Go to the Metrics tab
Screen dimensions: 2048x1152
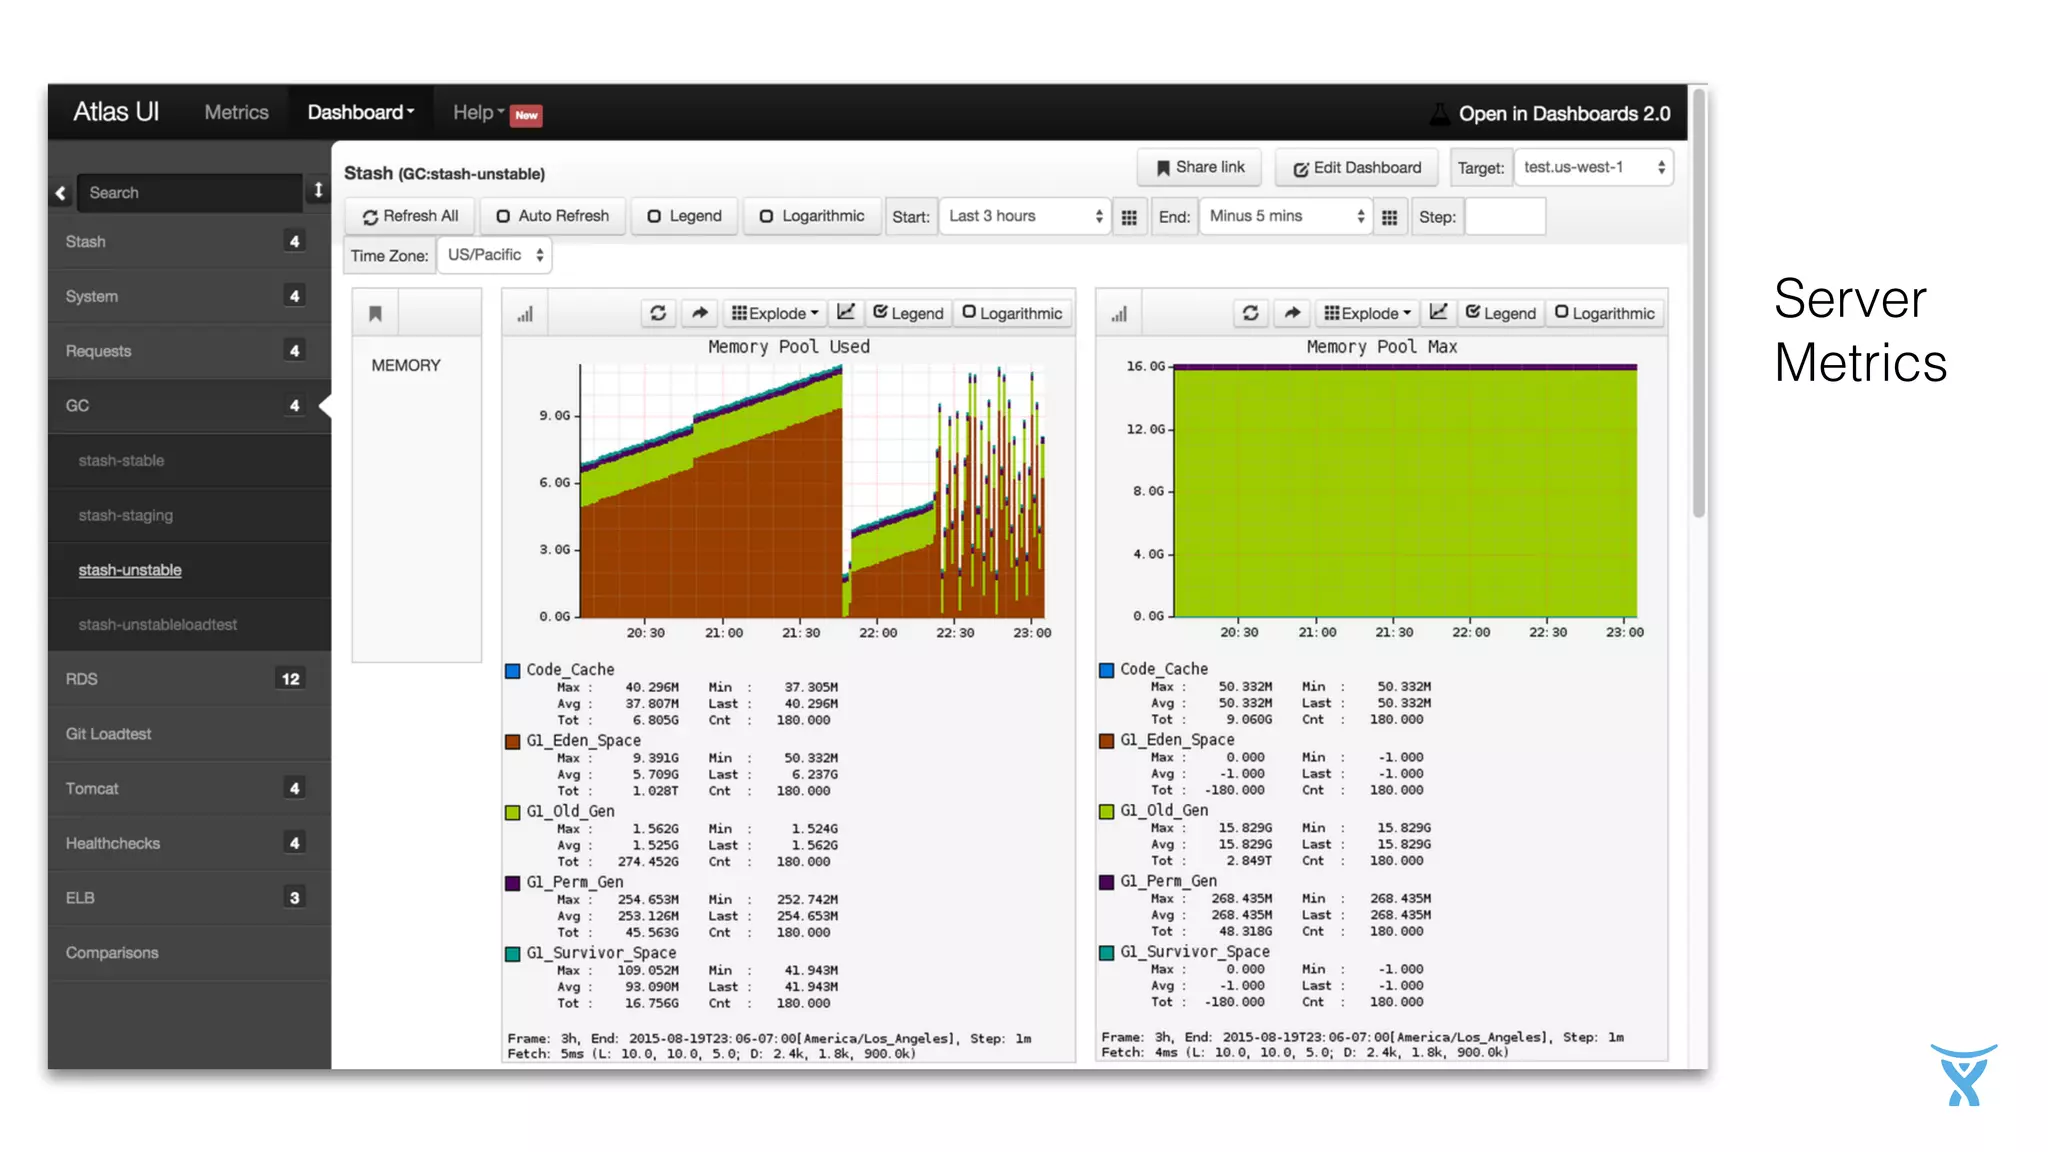(x=236, y=112)
